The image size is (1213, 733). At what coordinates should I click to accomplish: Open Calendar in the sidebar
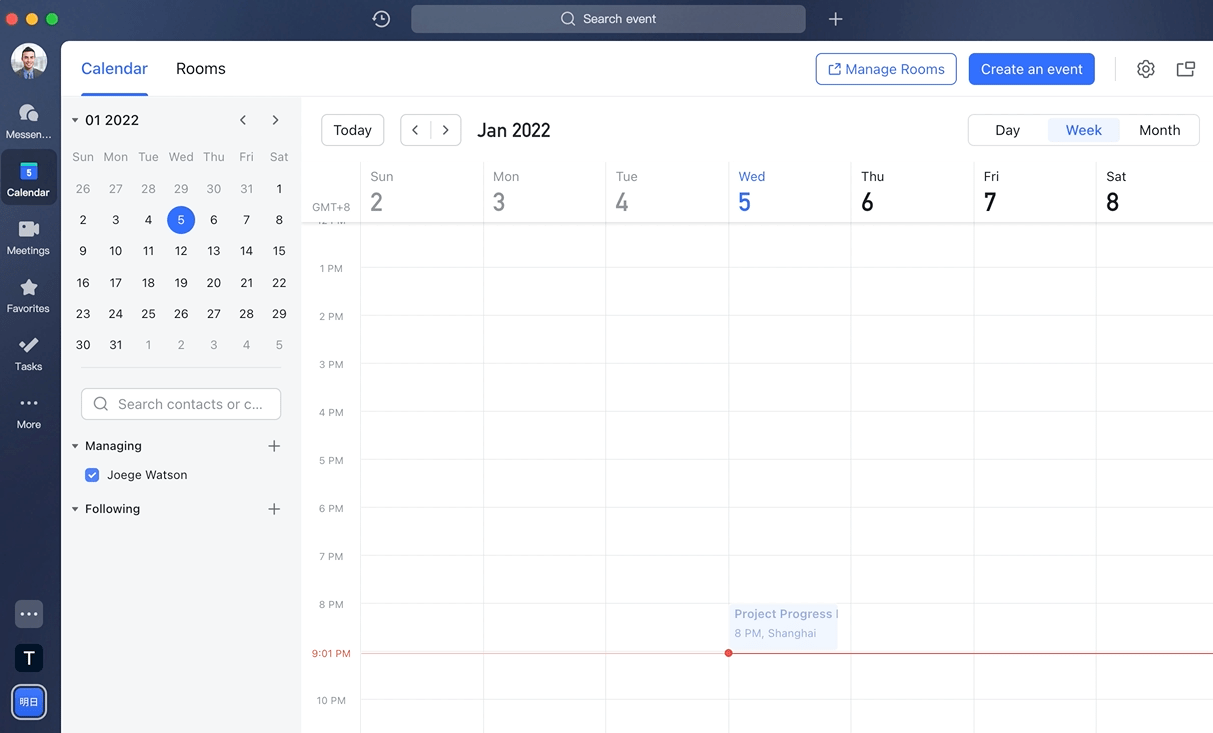point(28,178)
